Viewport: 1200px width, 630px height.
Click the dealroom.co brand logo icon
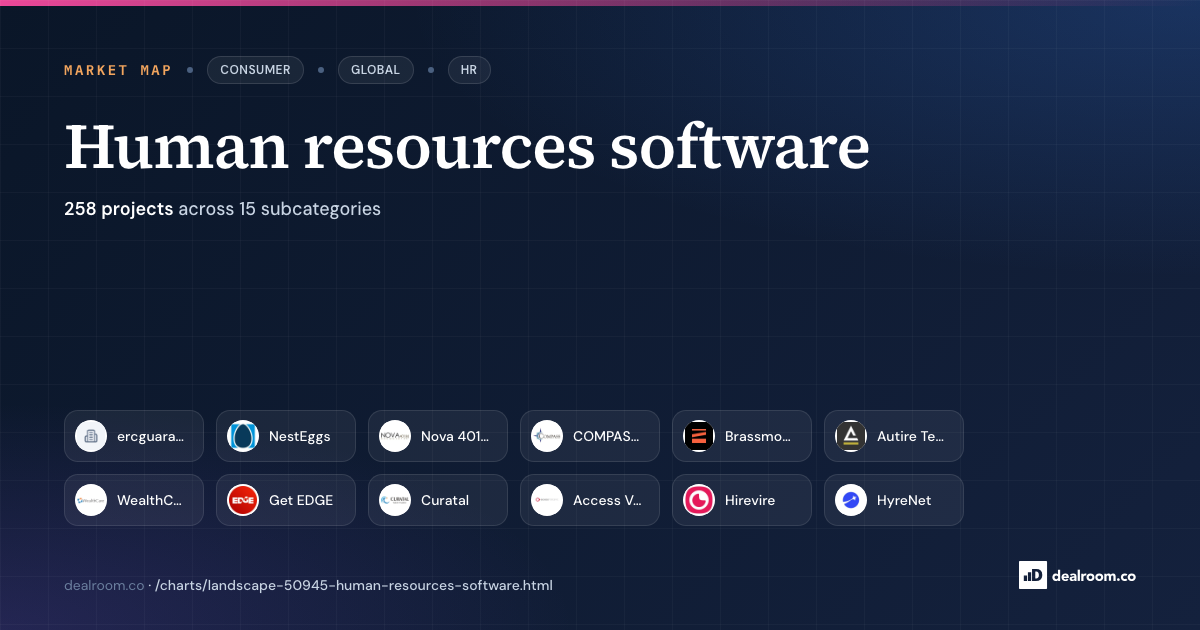[1032, 575]
